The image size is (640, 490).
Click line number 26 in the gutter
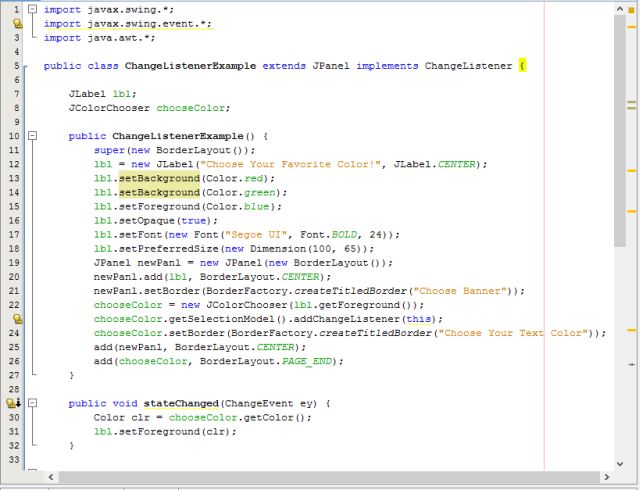[14, 361]
